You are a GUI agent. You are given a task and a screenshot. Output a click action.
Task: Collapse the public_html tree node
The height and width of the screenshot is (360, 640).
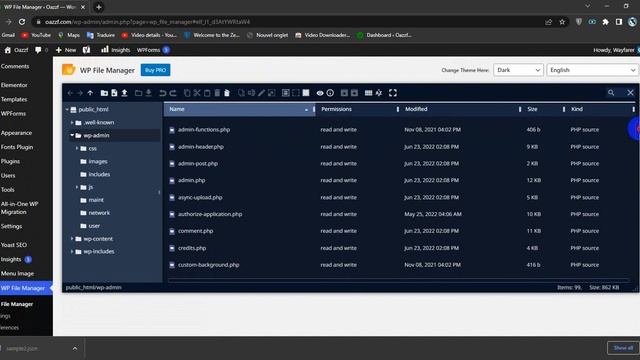click(x=67, y=109)
